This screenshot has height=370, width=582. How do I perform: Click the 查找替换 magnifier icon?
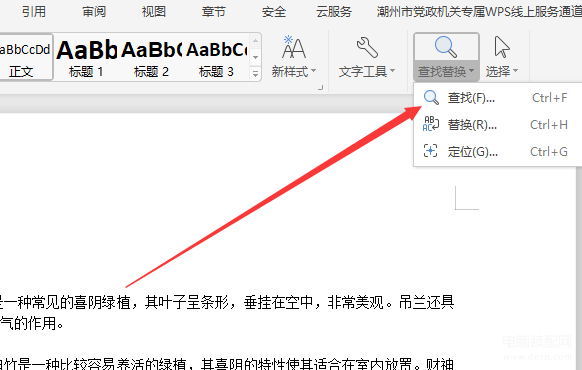coord(446,47)
